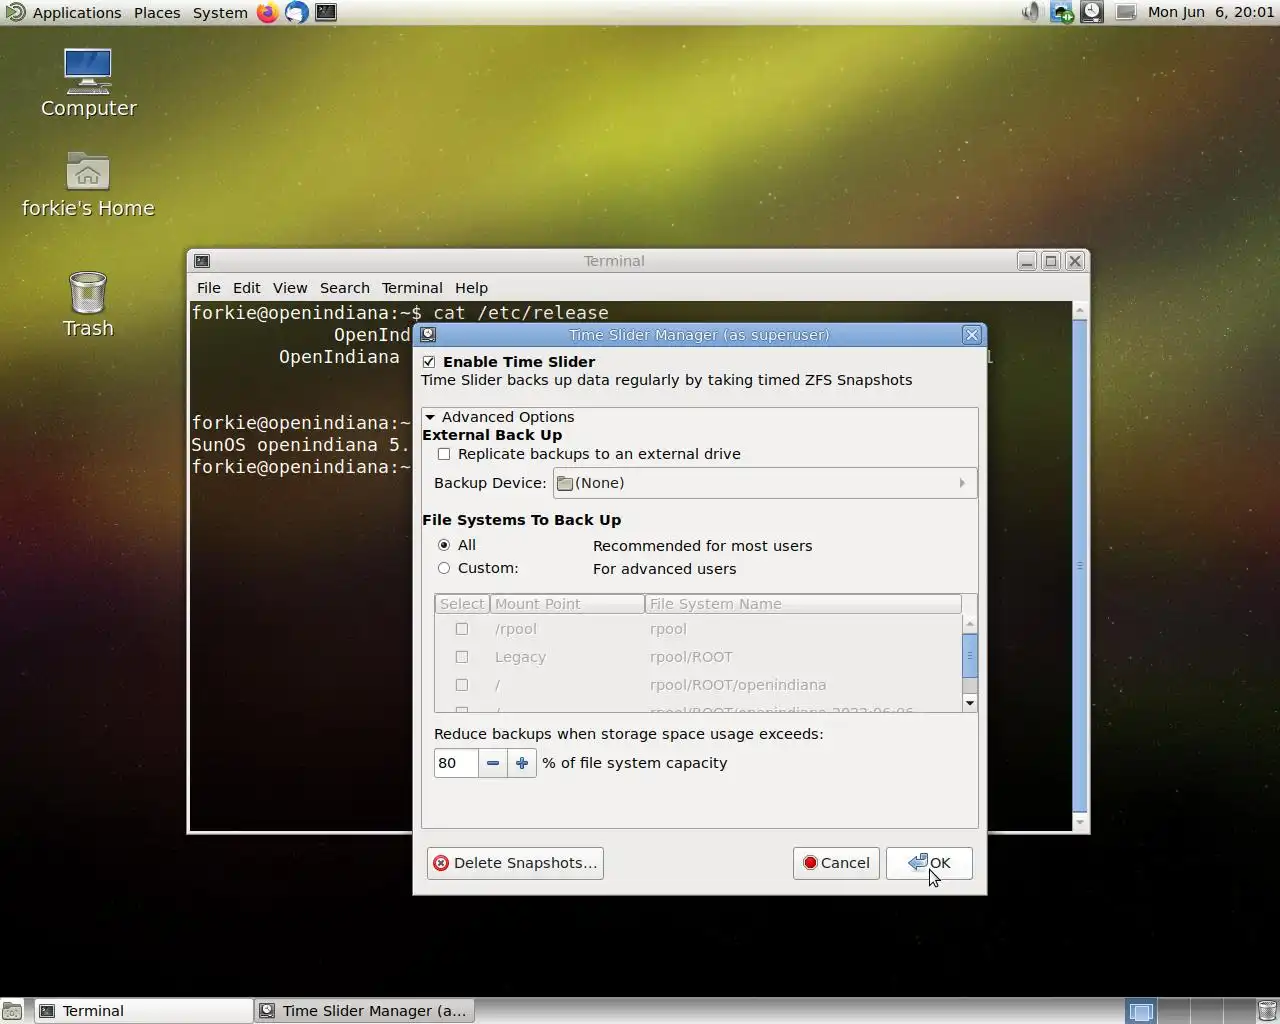Click the date and time clock

click(x=1211, y=12)
